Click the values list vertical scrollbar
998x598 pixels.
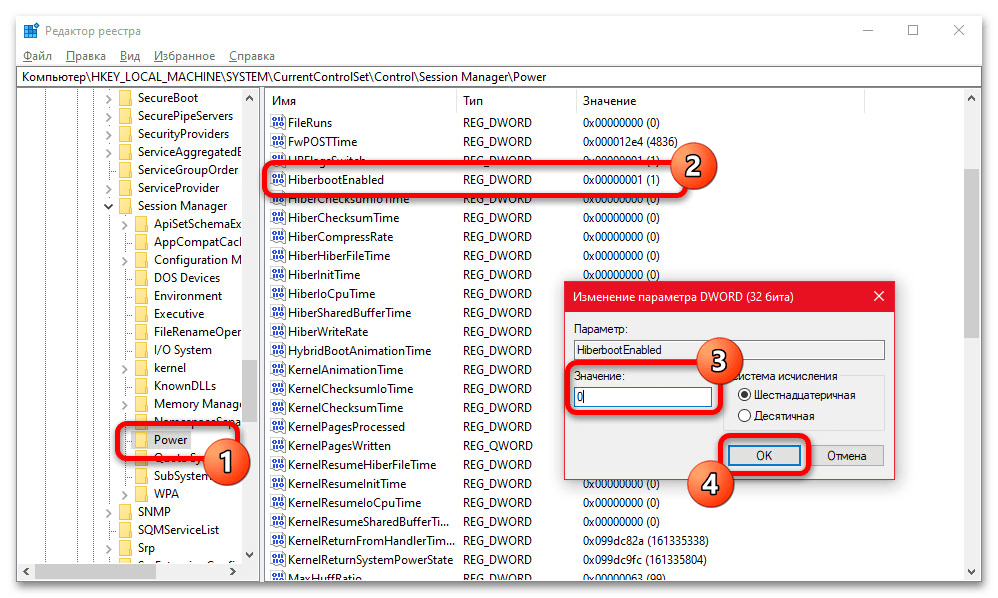point(970,250)
